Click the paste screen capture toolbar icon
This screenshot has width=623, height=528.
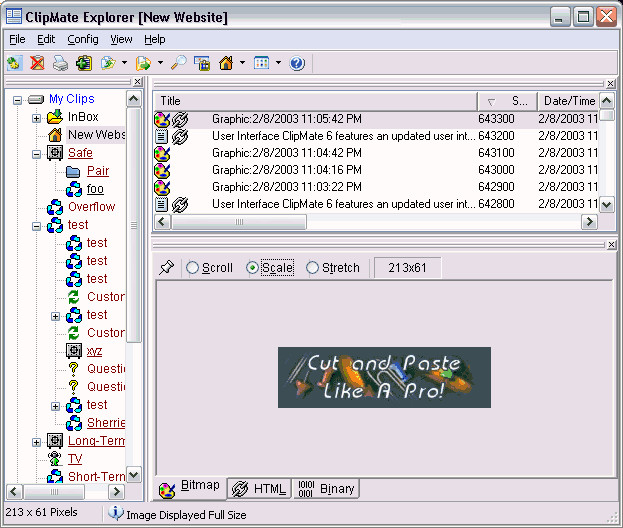[202, 63]
